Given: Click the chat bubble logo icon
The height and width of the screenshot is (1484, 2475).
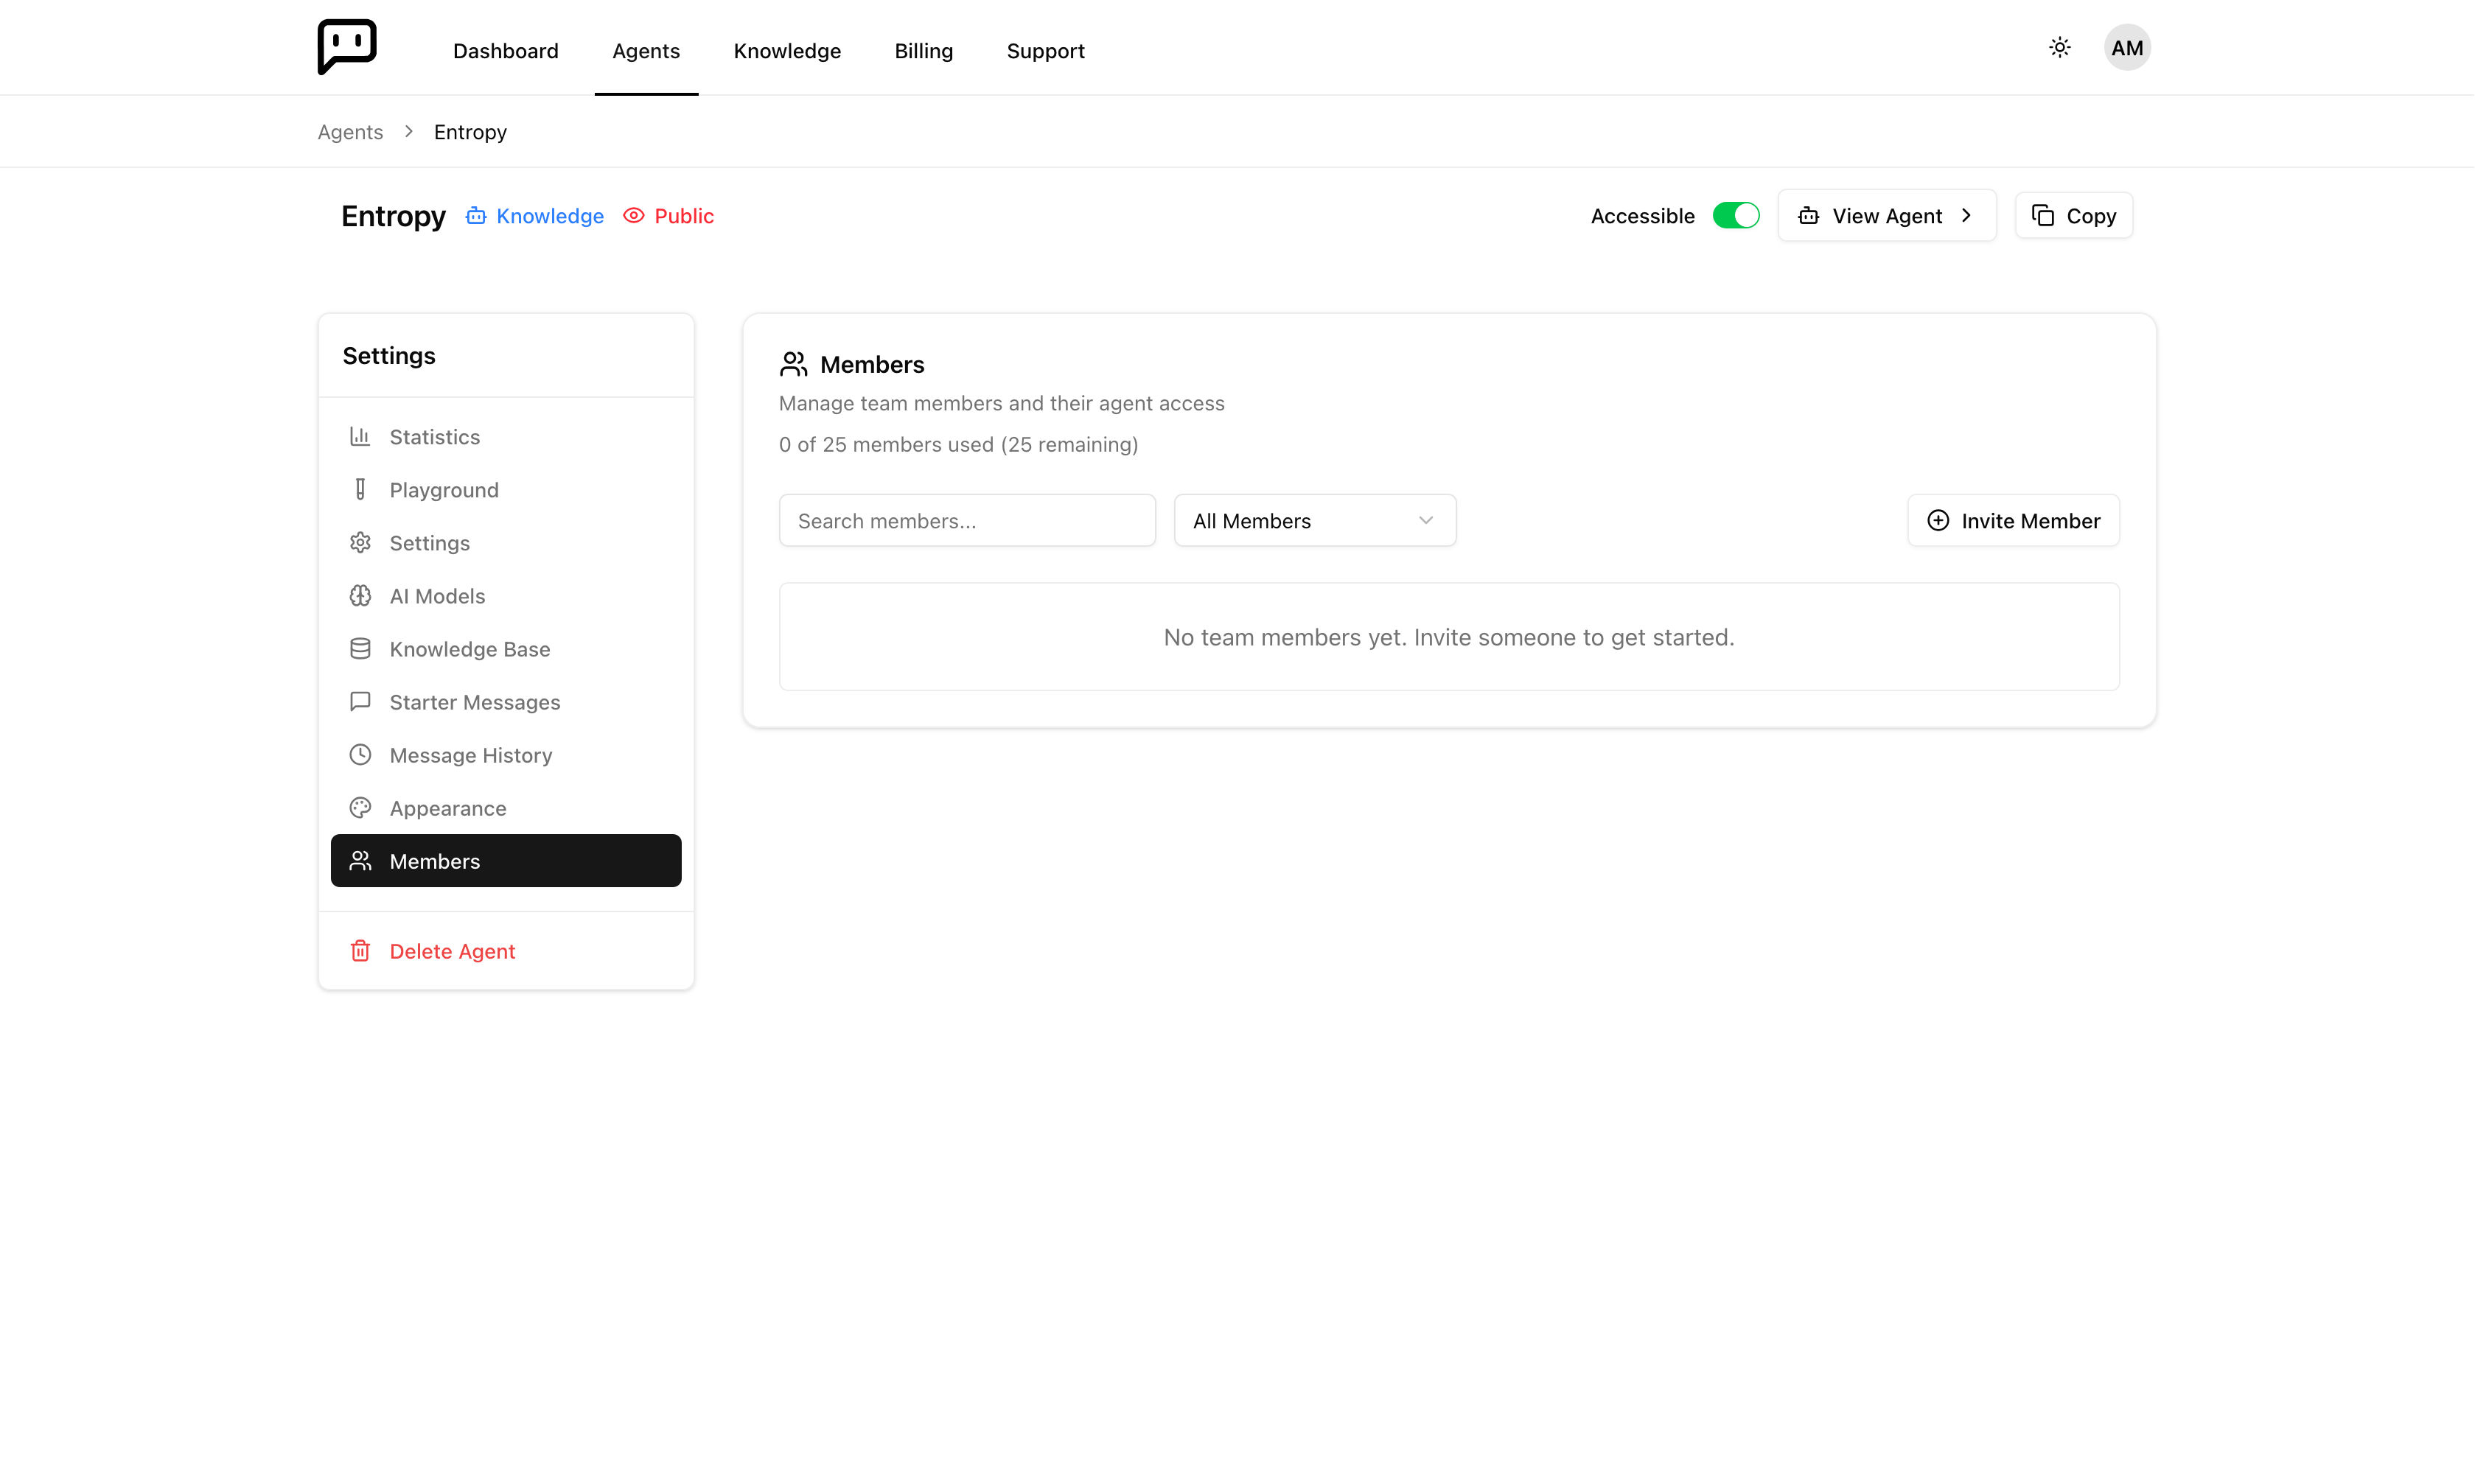Looking at the screenshot, I should [x=347, y=46].
